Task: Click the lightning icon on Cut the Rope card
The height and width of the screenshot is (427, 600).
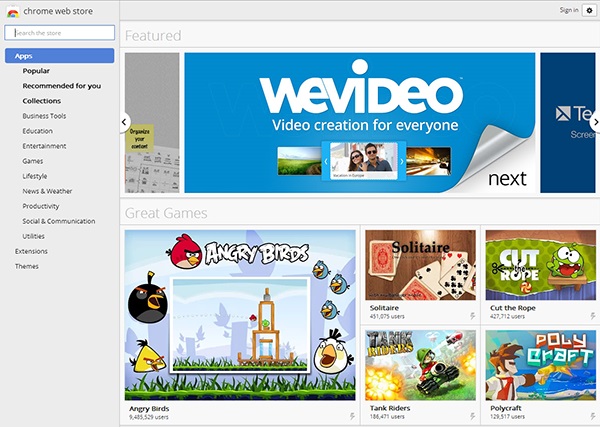Action: 593,316
